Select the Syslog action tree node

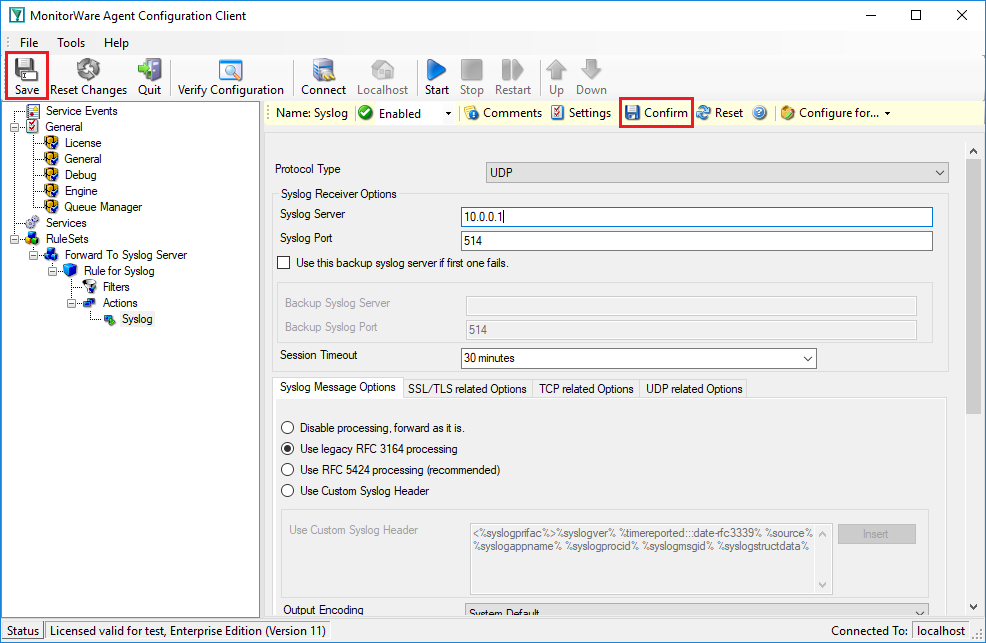(x=136, y=319)
